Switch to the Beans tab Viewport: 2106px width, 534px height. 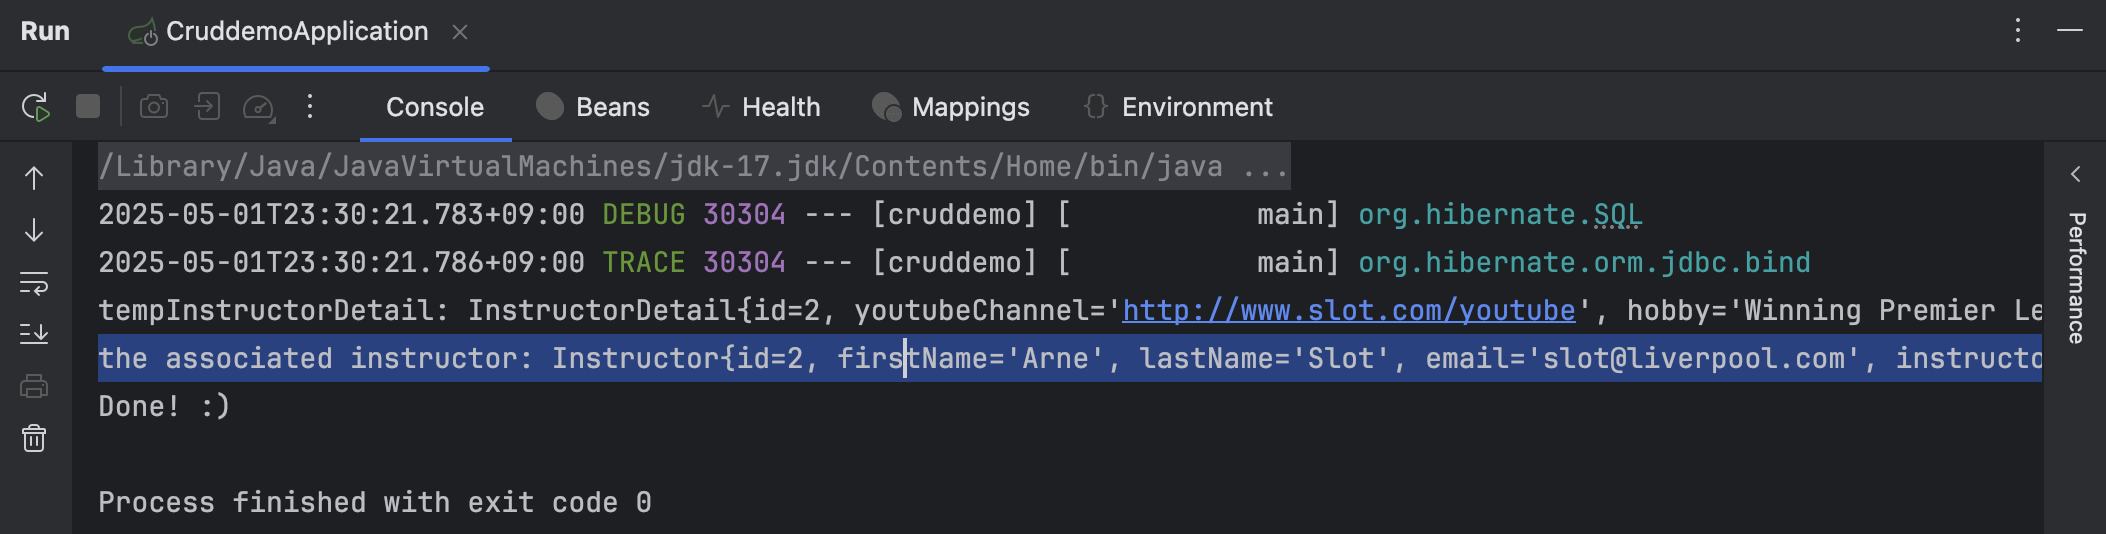coord(593,107)
